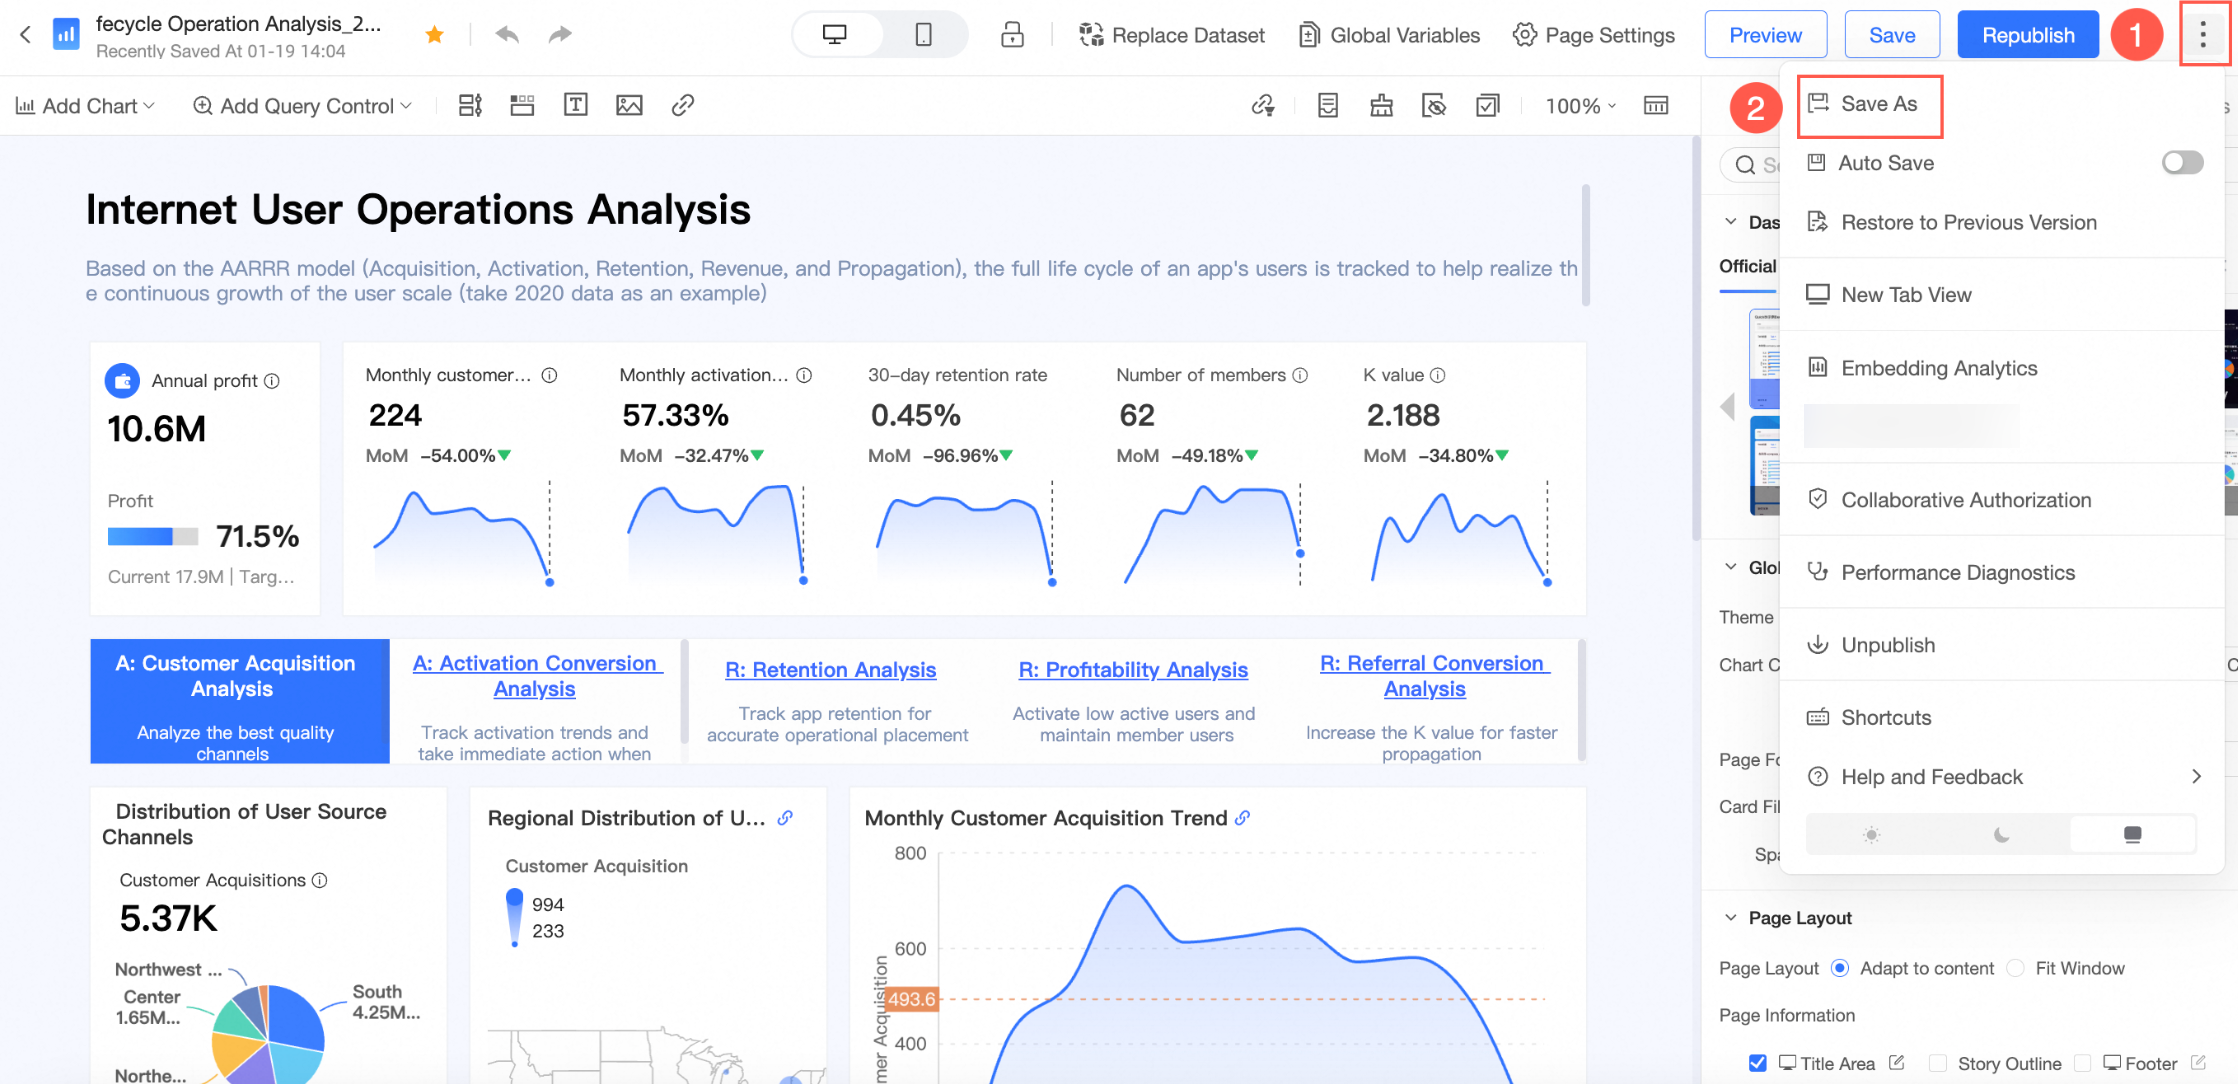Switch to mobile layout icon
This screenshot has width=2238, height=1084.
(923, 35)
